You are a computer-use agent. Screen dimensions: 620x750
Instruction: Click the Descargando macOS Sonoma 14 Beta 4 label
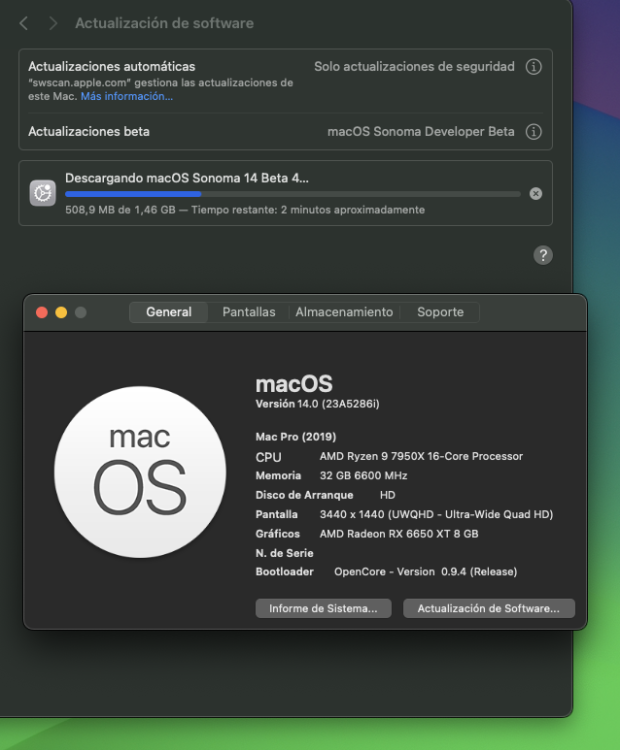pos(187,178)
